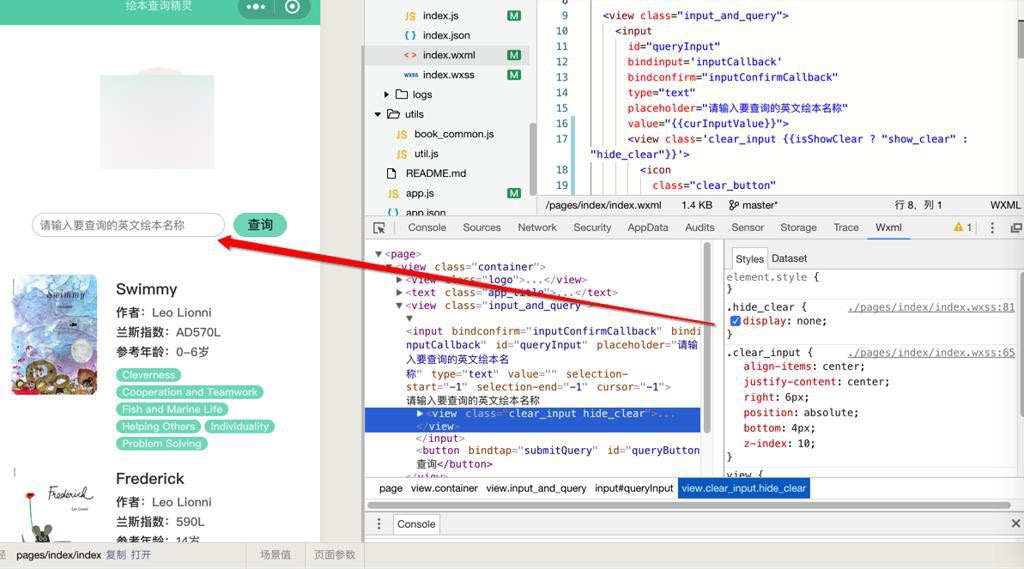Toggle the display: none checkbox
This screenshot has width=1024, height=569.
[735, 321]
